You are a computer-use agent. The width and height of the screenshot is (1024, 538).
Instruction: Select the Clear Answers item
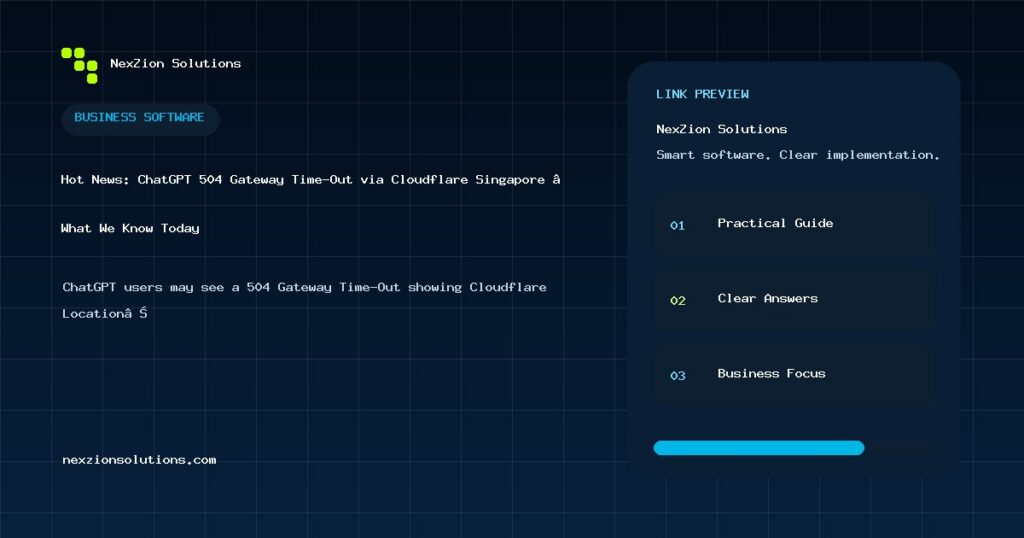(x=794, y=298)
